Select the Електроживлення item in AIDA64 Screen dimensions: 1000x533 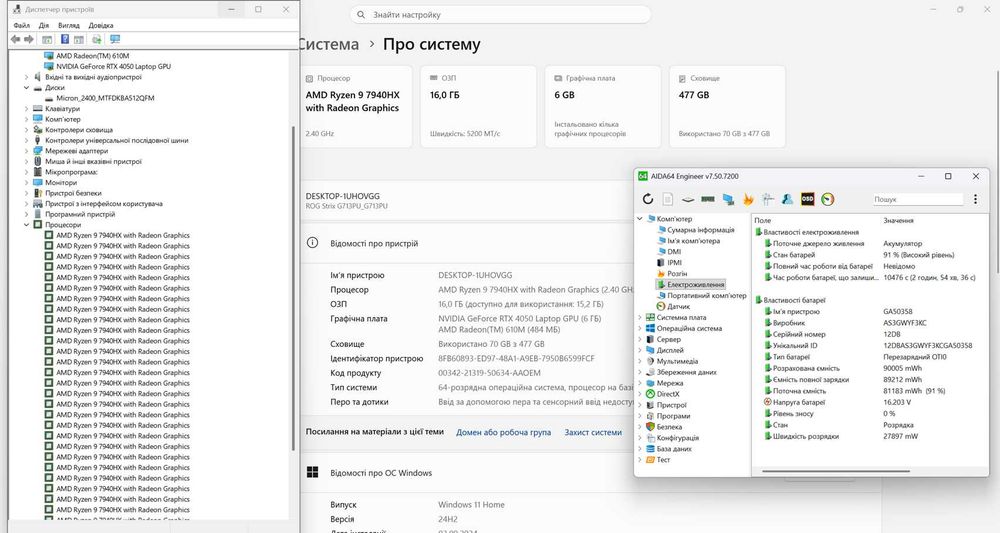click(691, 284)
